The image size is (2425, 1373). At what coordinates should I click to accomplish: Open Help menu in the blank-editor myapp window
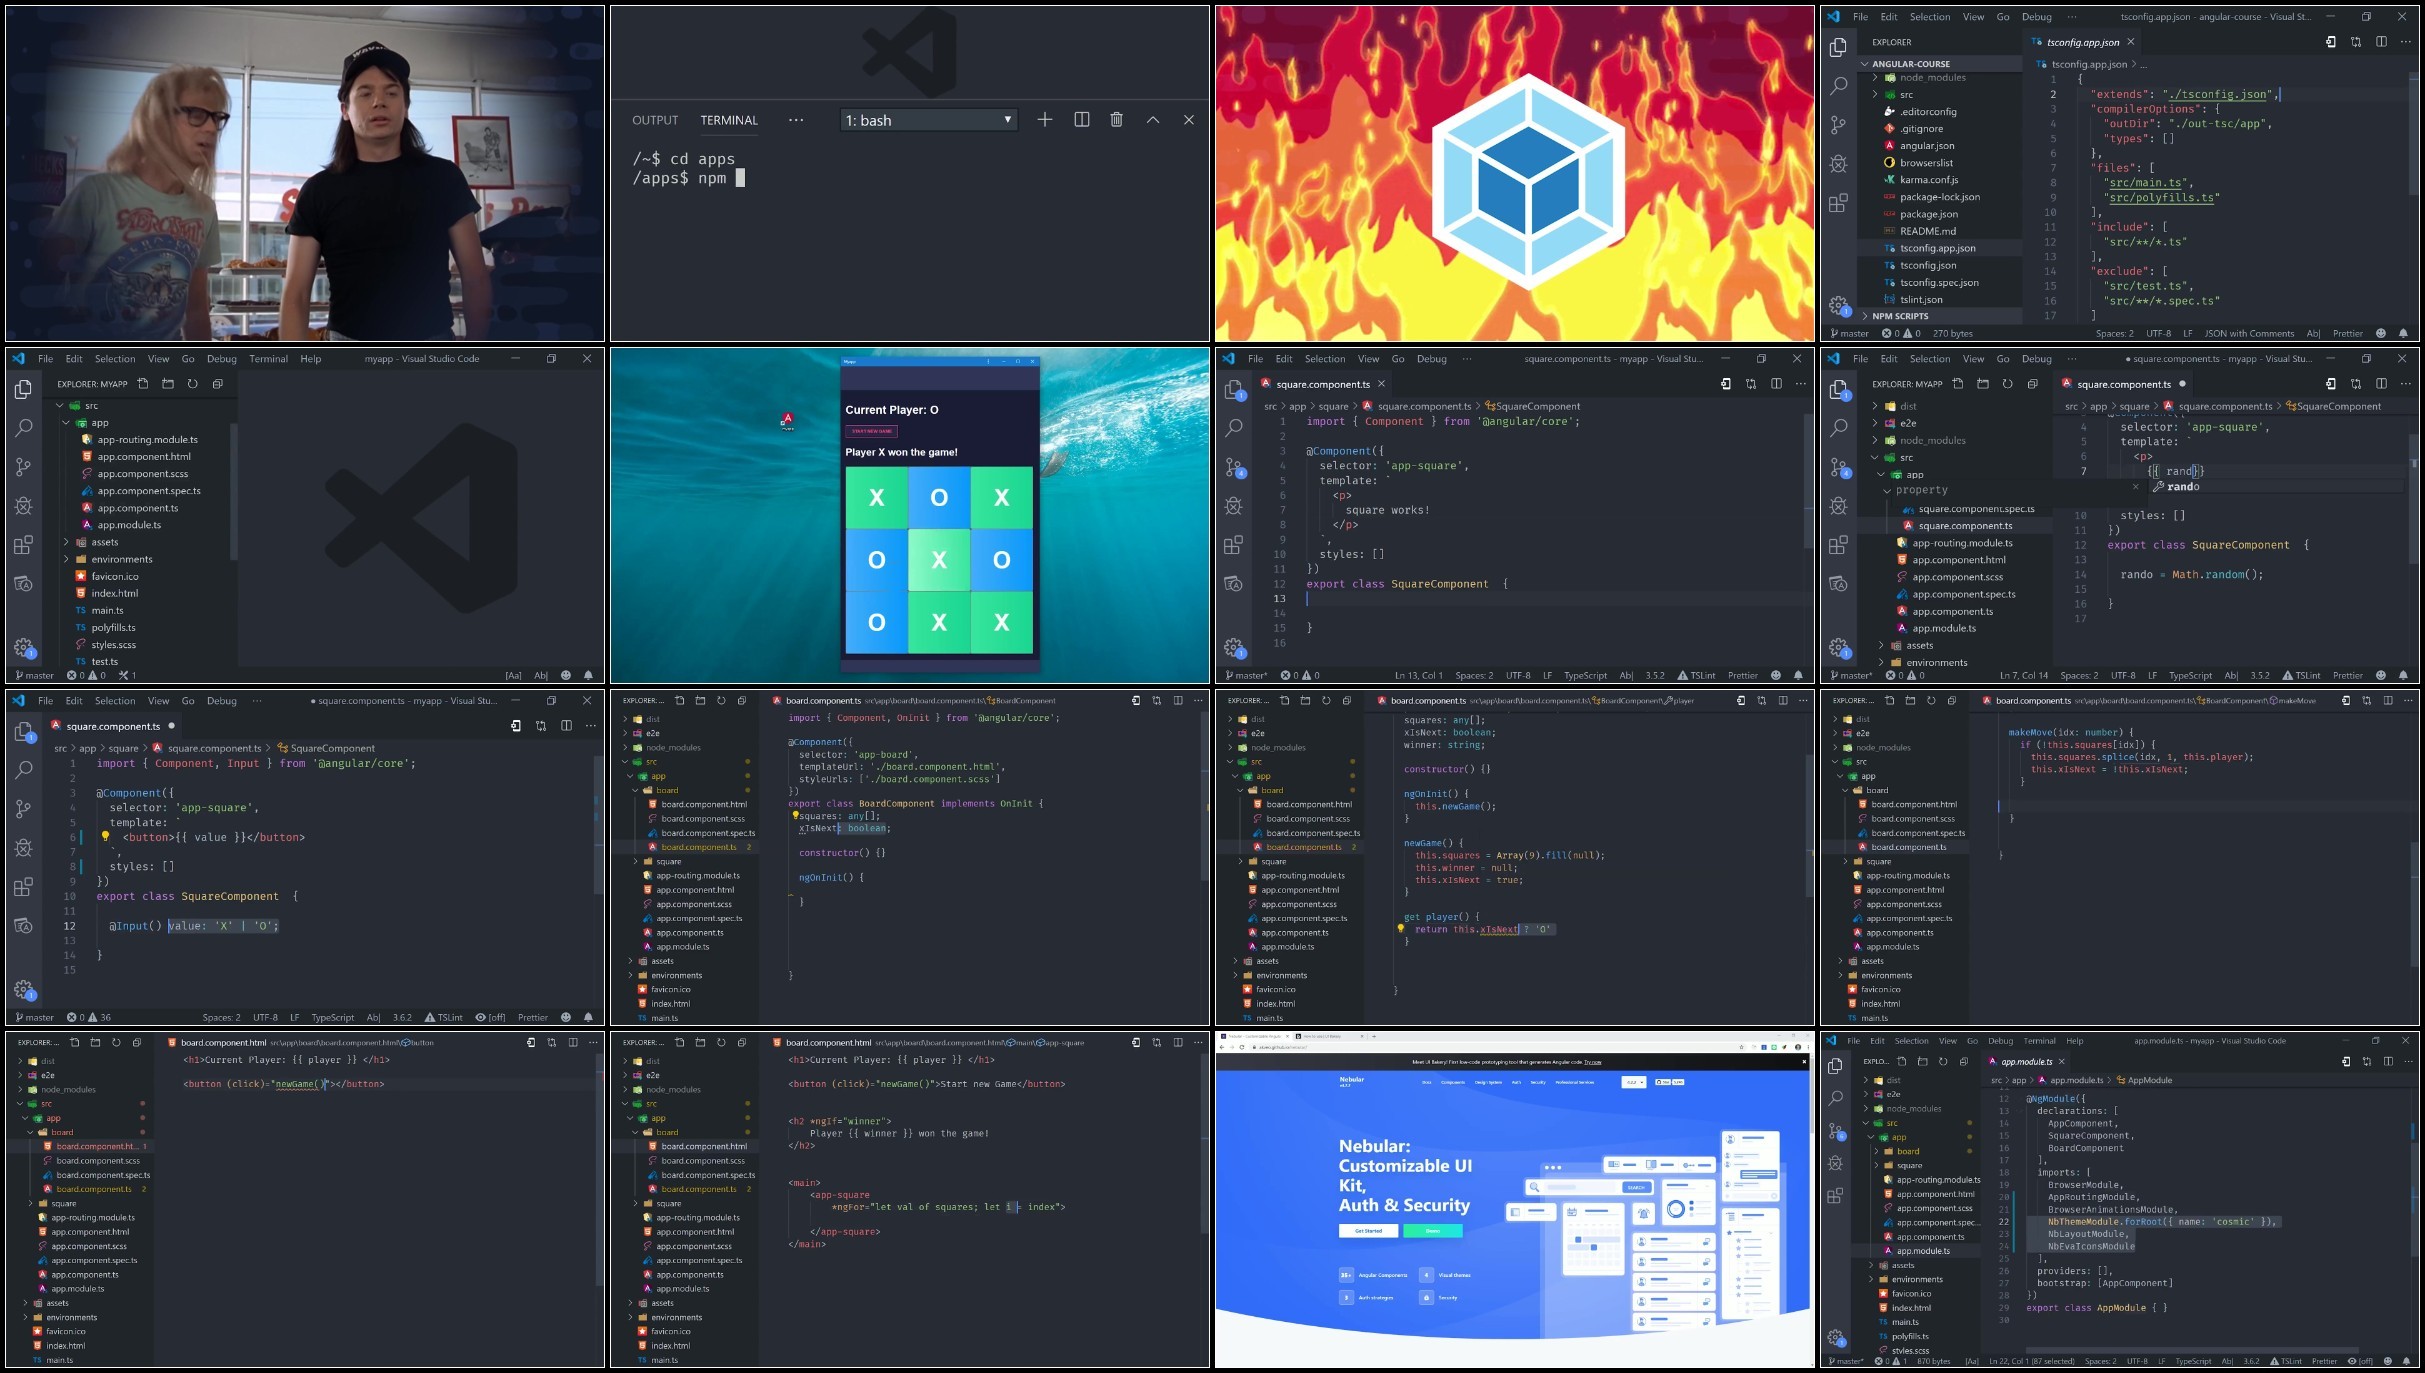(311, 359)
